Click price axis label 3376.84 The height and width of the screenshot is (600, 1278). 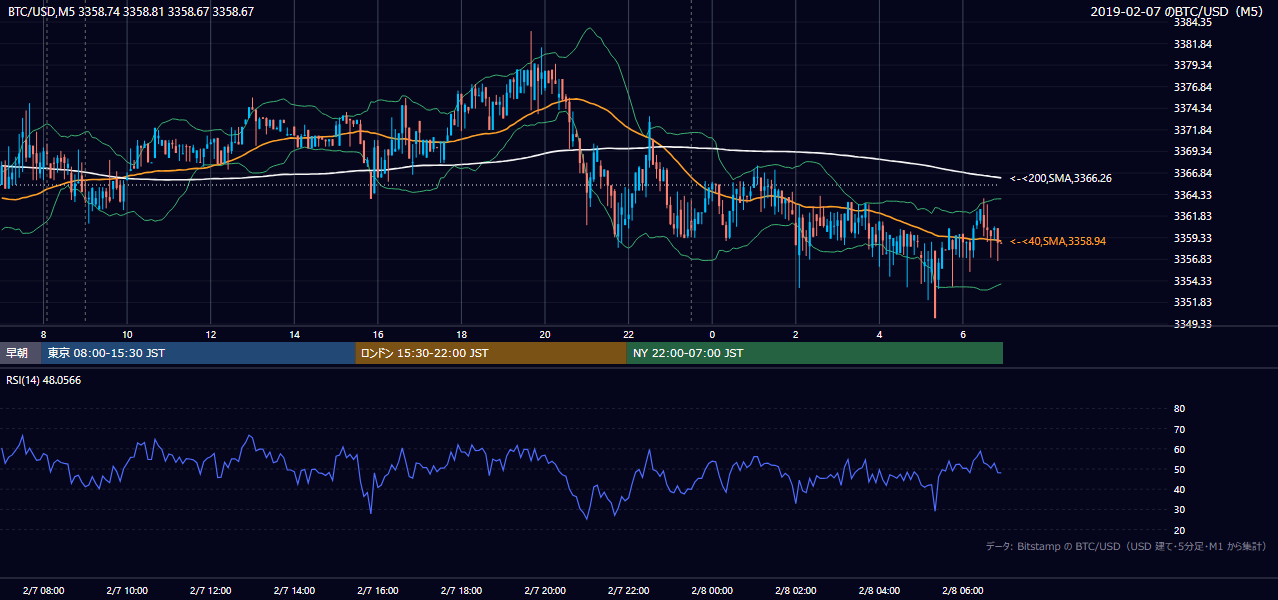click(1193, 87)
